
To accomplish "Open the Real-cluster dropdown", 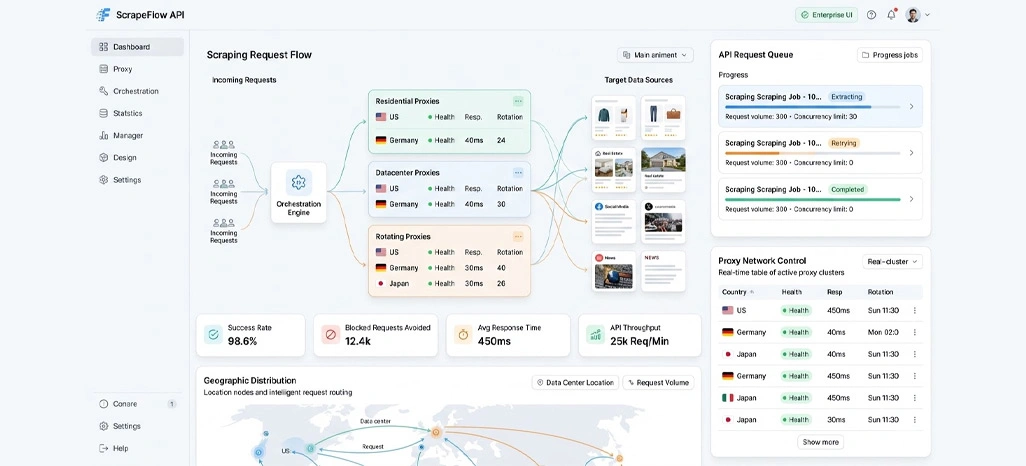I will [x=893, y=262].
